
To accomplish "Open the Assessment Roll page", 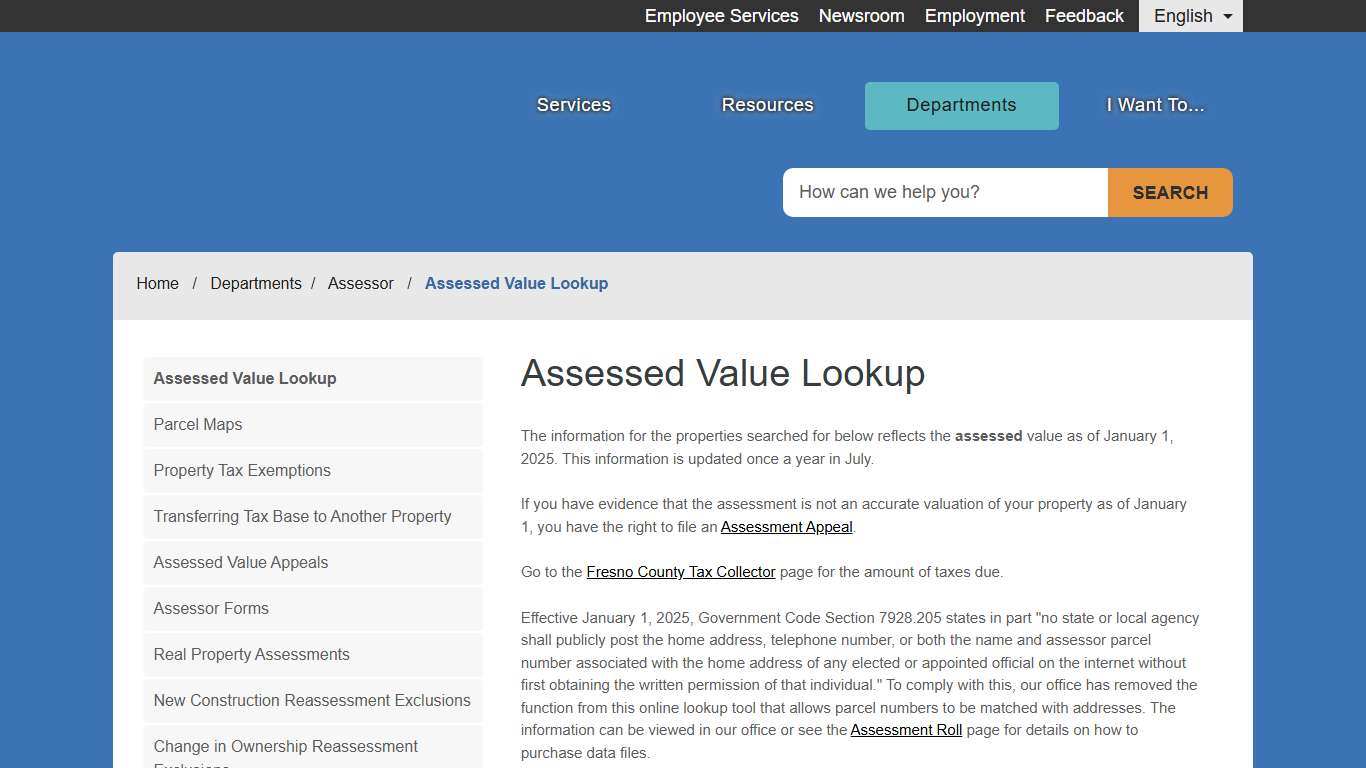I will point(905,730).
